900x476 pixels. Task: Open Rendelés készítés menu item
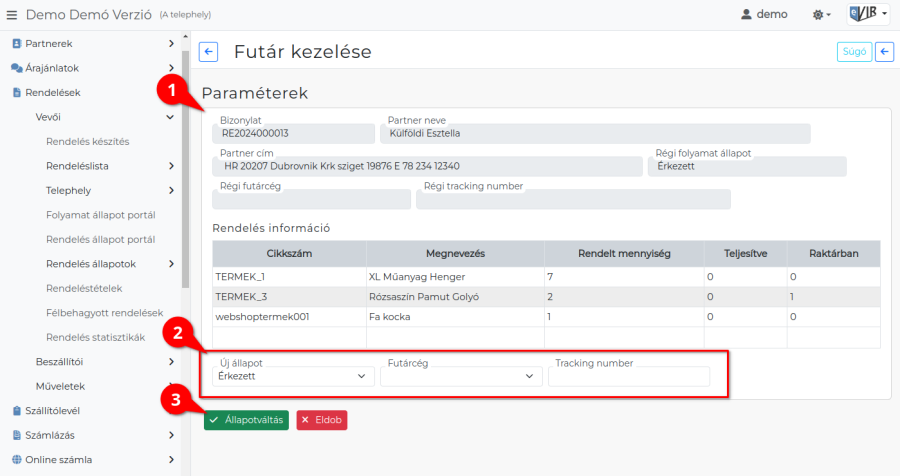(87, 141)
